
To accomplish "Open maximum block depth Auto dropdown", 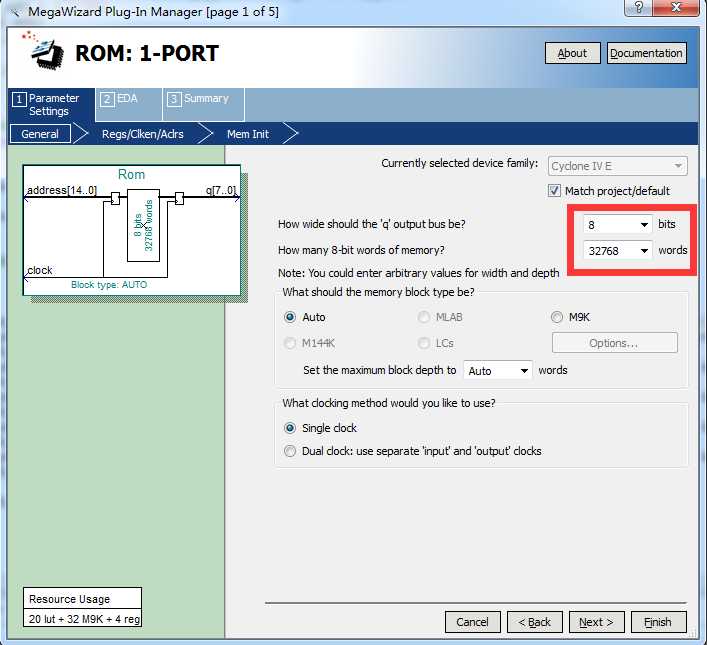I will 498,371.
